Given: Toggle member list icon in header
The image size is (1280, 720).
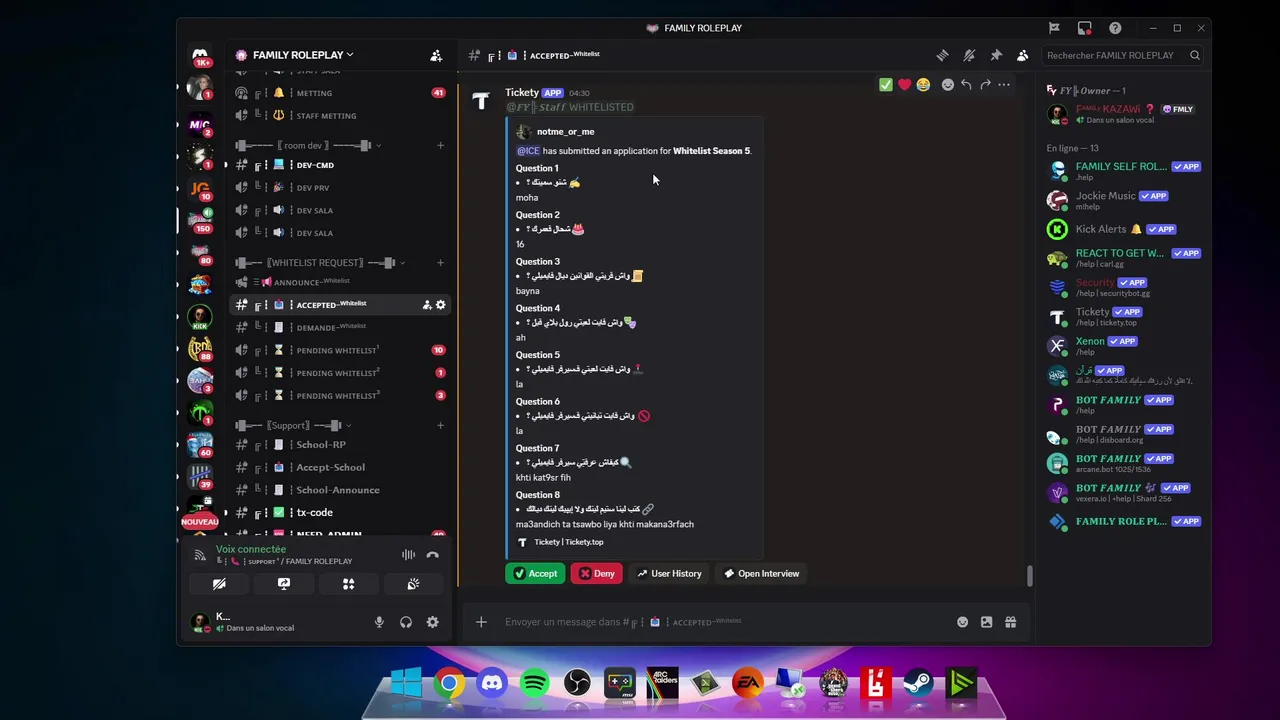Looking at the screenshot, I should coord(1022,55).
